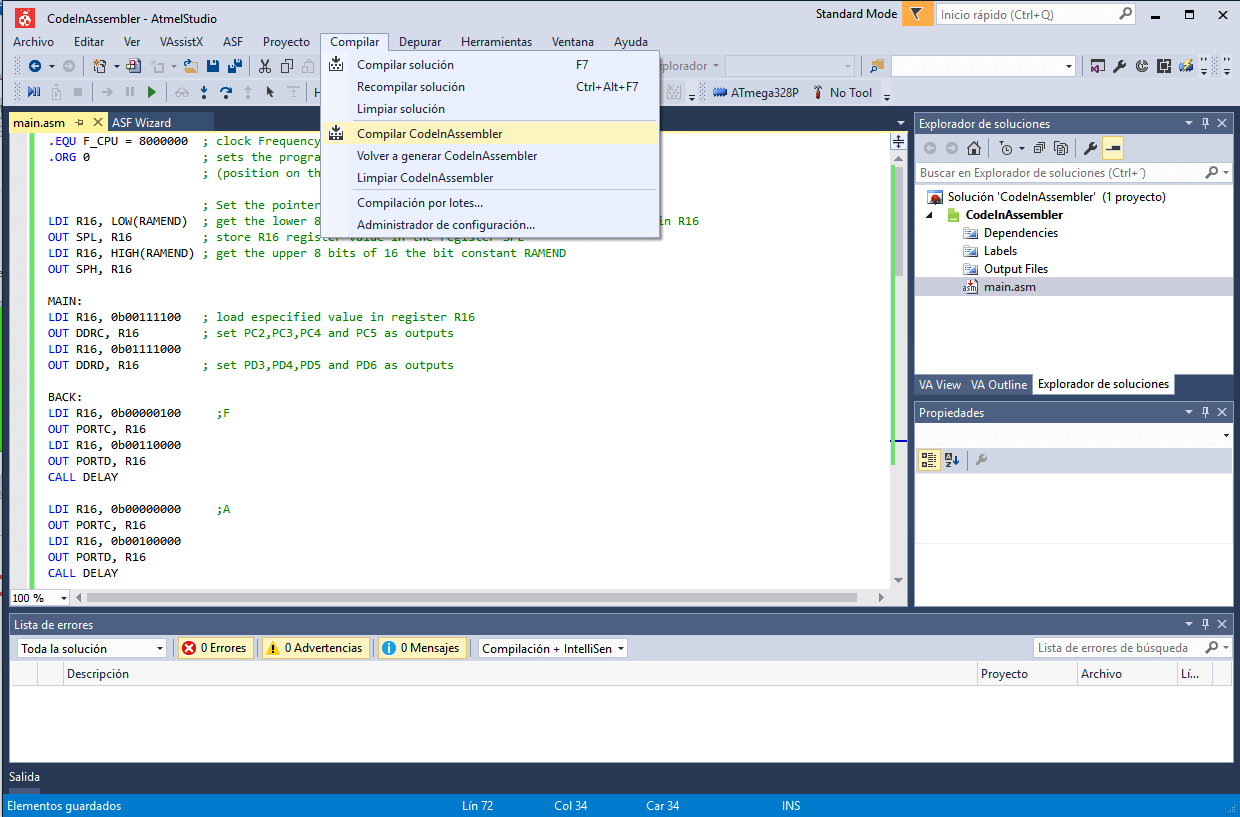Toggle the 0 Errores filter
The image size is (1240, 817).
click(215, 648)
